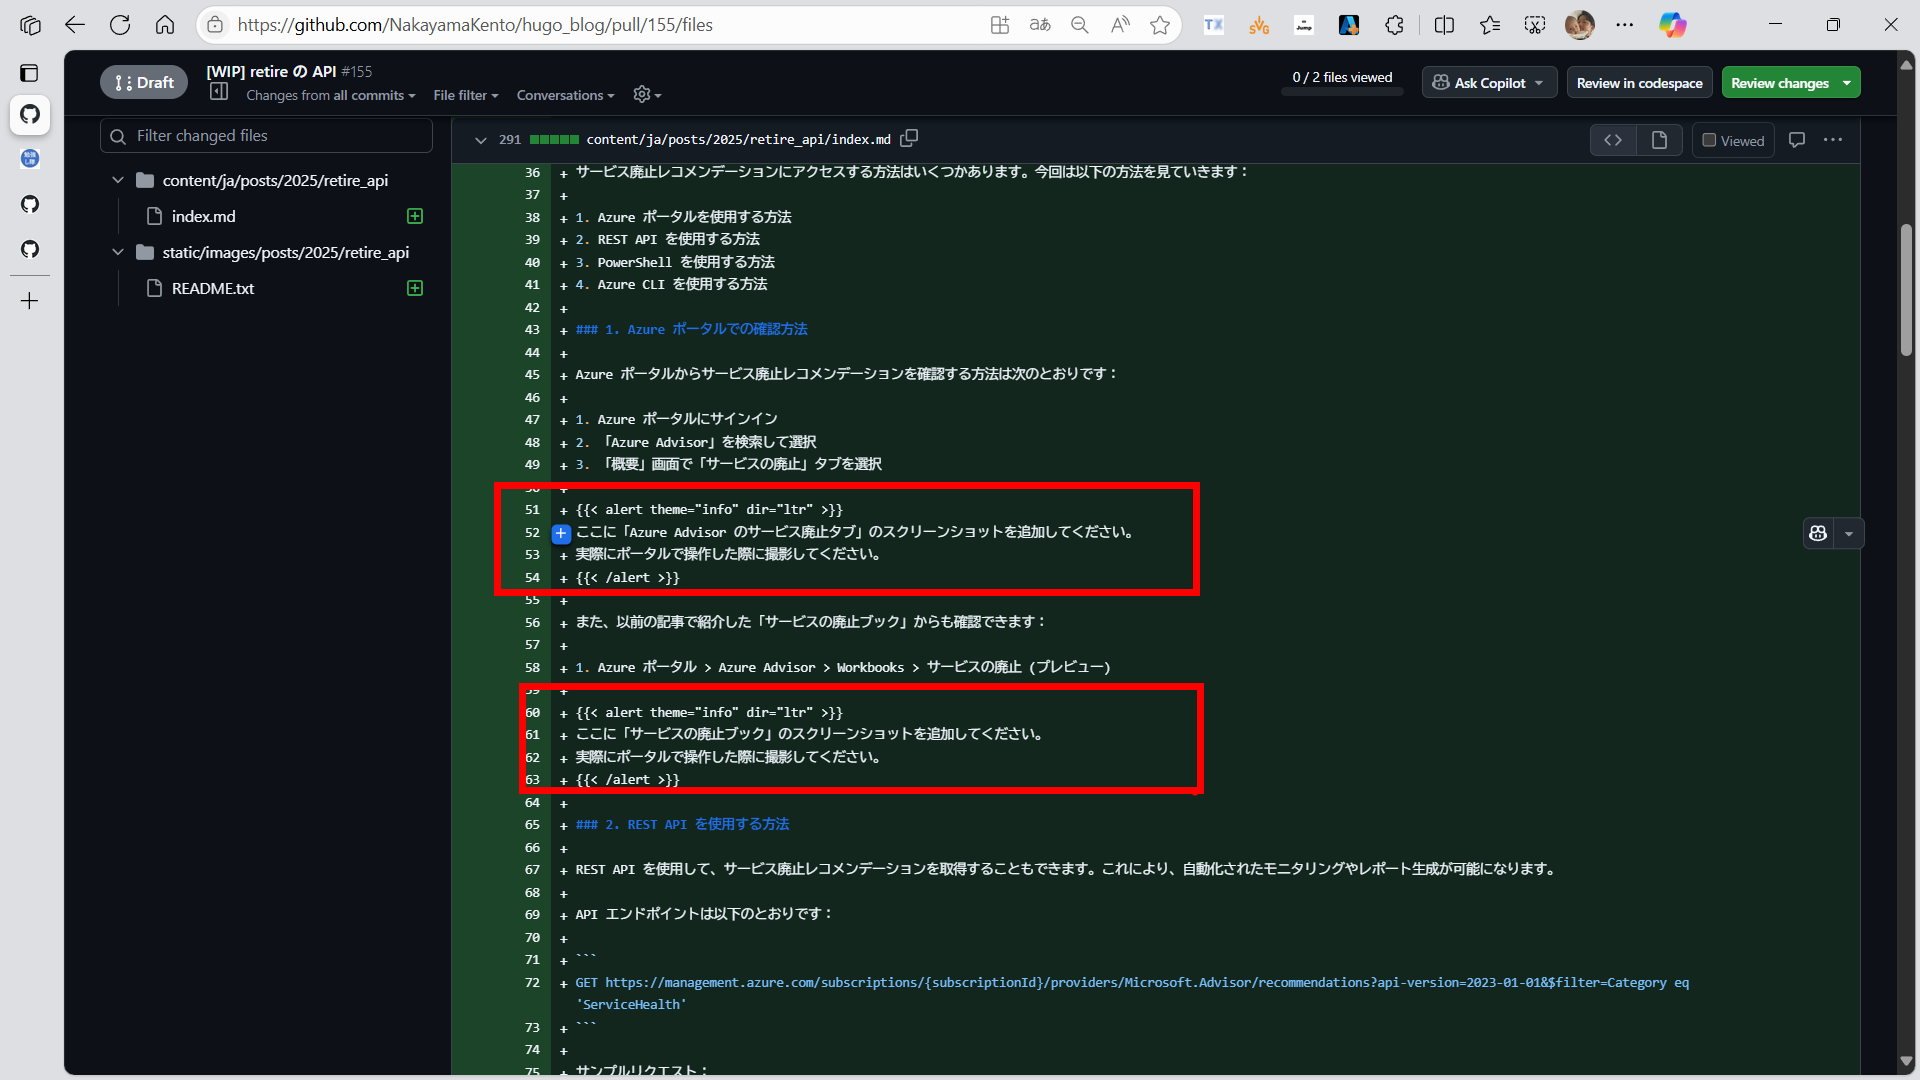Viewport: 1920px width, 1080px height.
Task: Open the File filter dropdown
Action: (x=465, y=95)
